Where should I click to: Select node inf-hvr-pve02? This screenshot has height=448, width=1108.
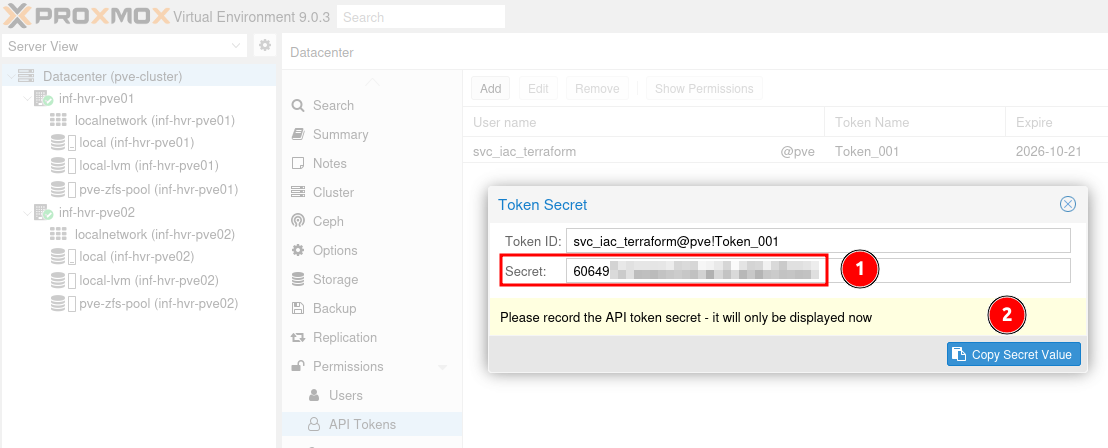[x=97, y=213]
